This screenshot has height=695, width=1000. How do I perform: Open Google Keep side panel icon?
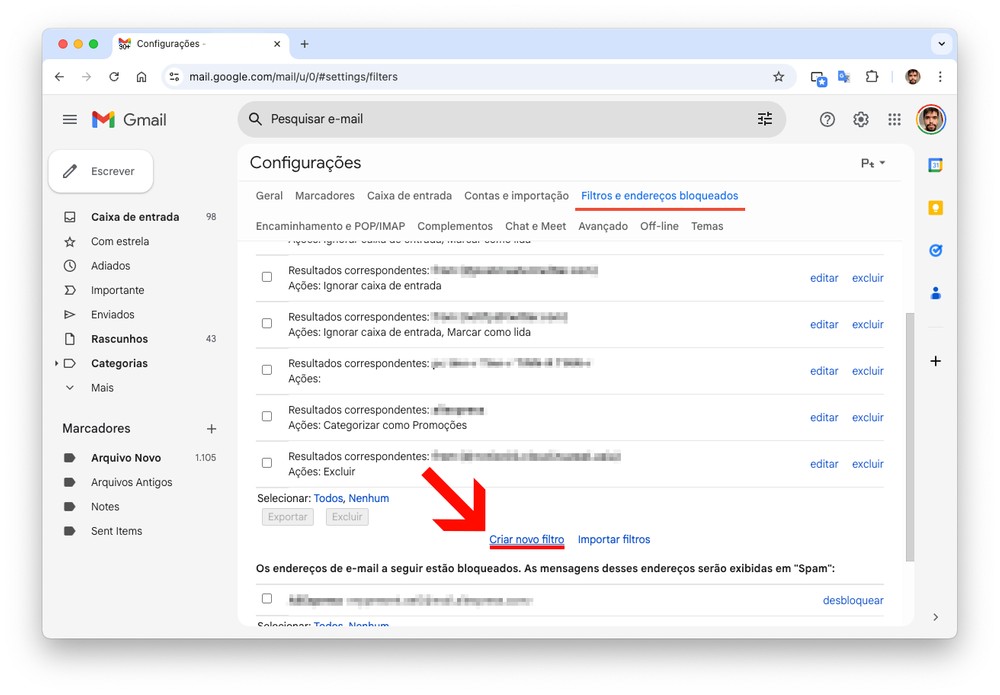click(935, 208)
